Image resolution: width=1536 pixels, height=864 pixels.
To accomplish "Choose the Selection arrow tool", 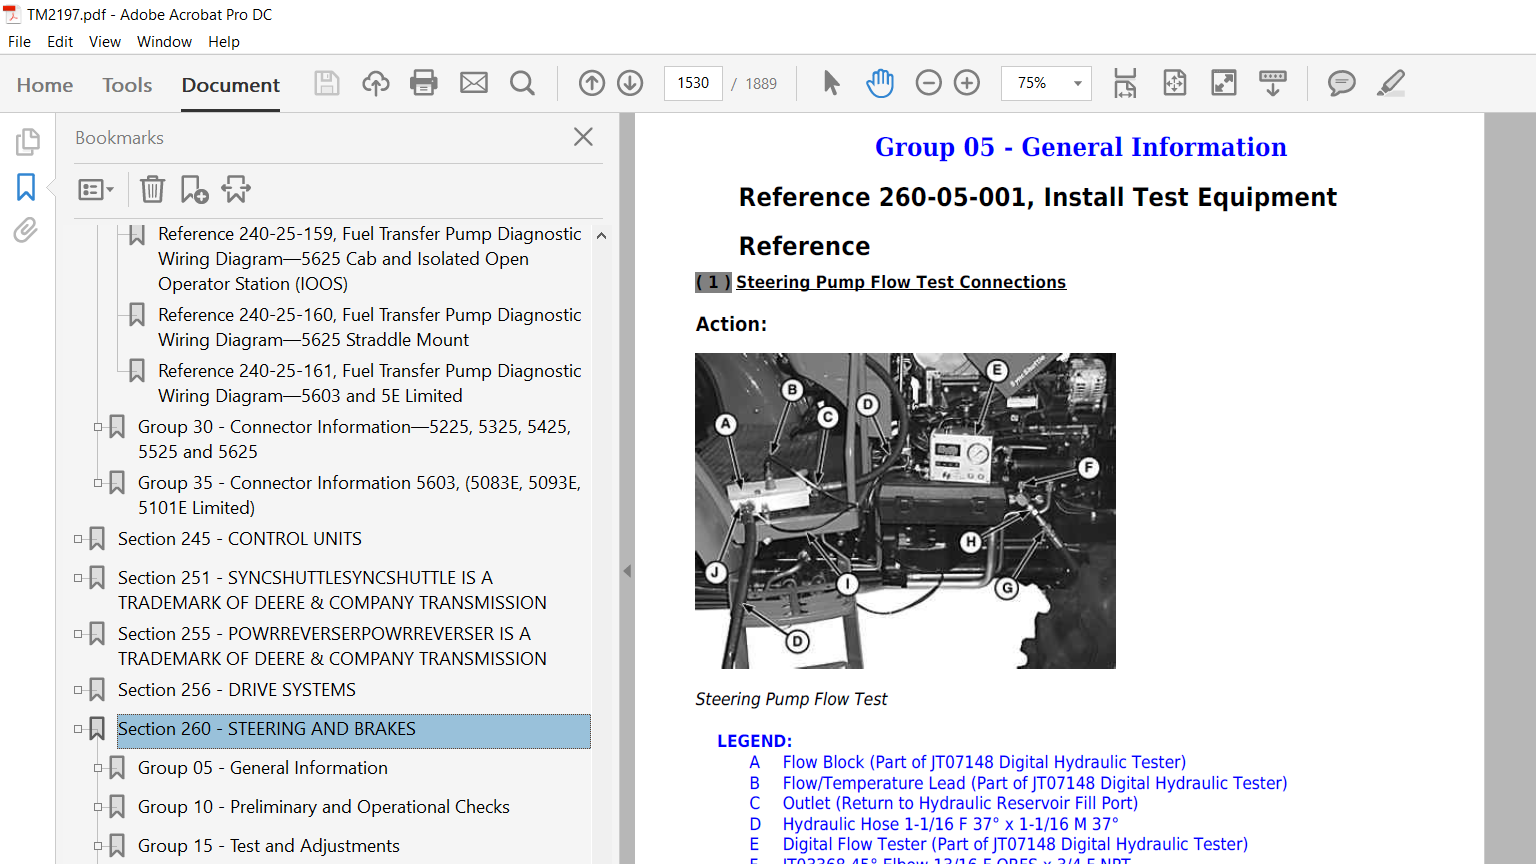I will coord(831,83).
